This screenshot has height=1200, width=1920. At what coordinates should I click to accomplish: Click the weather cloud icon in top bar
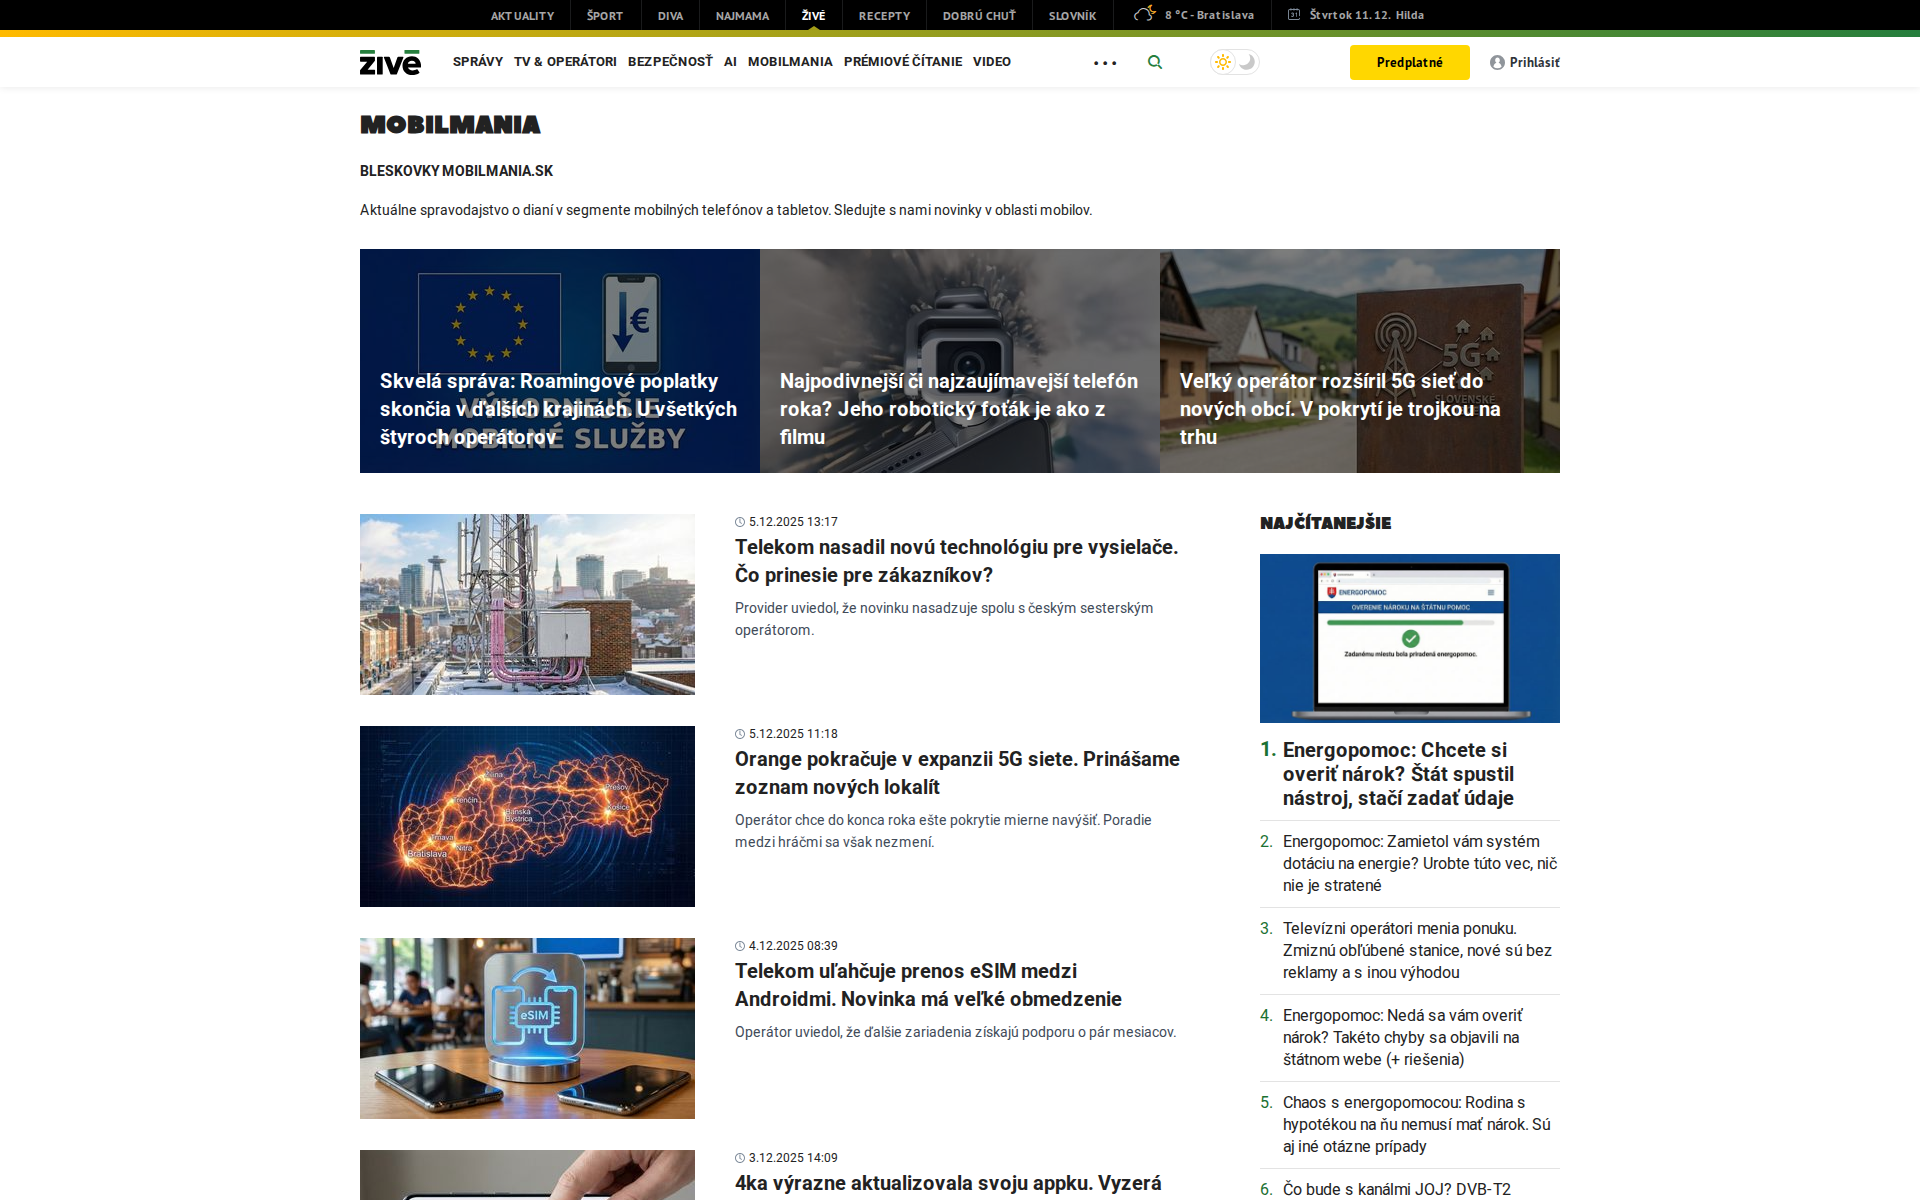(x=1143, y=14)
